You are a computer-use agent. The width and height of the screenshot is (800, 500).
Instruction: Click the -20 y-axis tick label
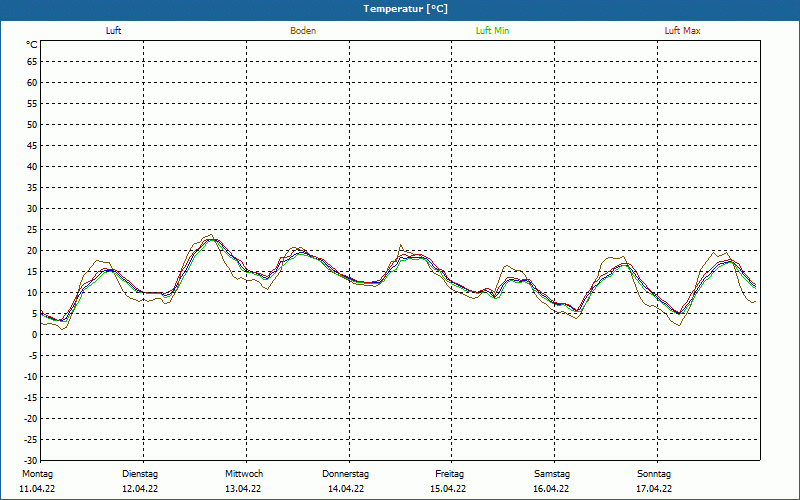click(31, 418)
